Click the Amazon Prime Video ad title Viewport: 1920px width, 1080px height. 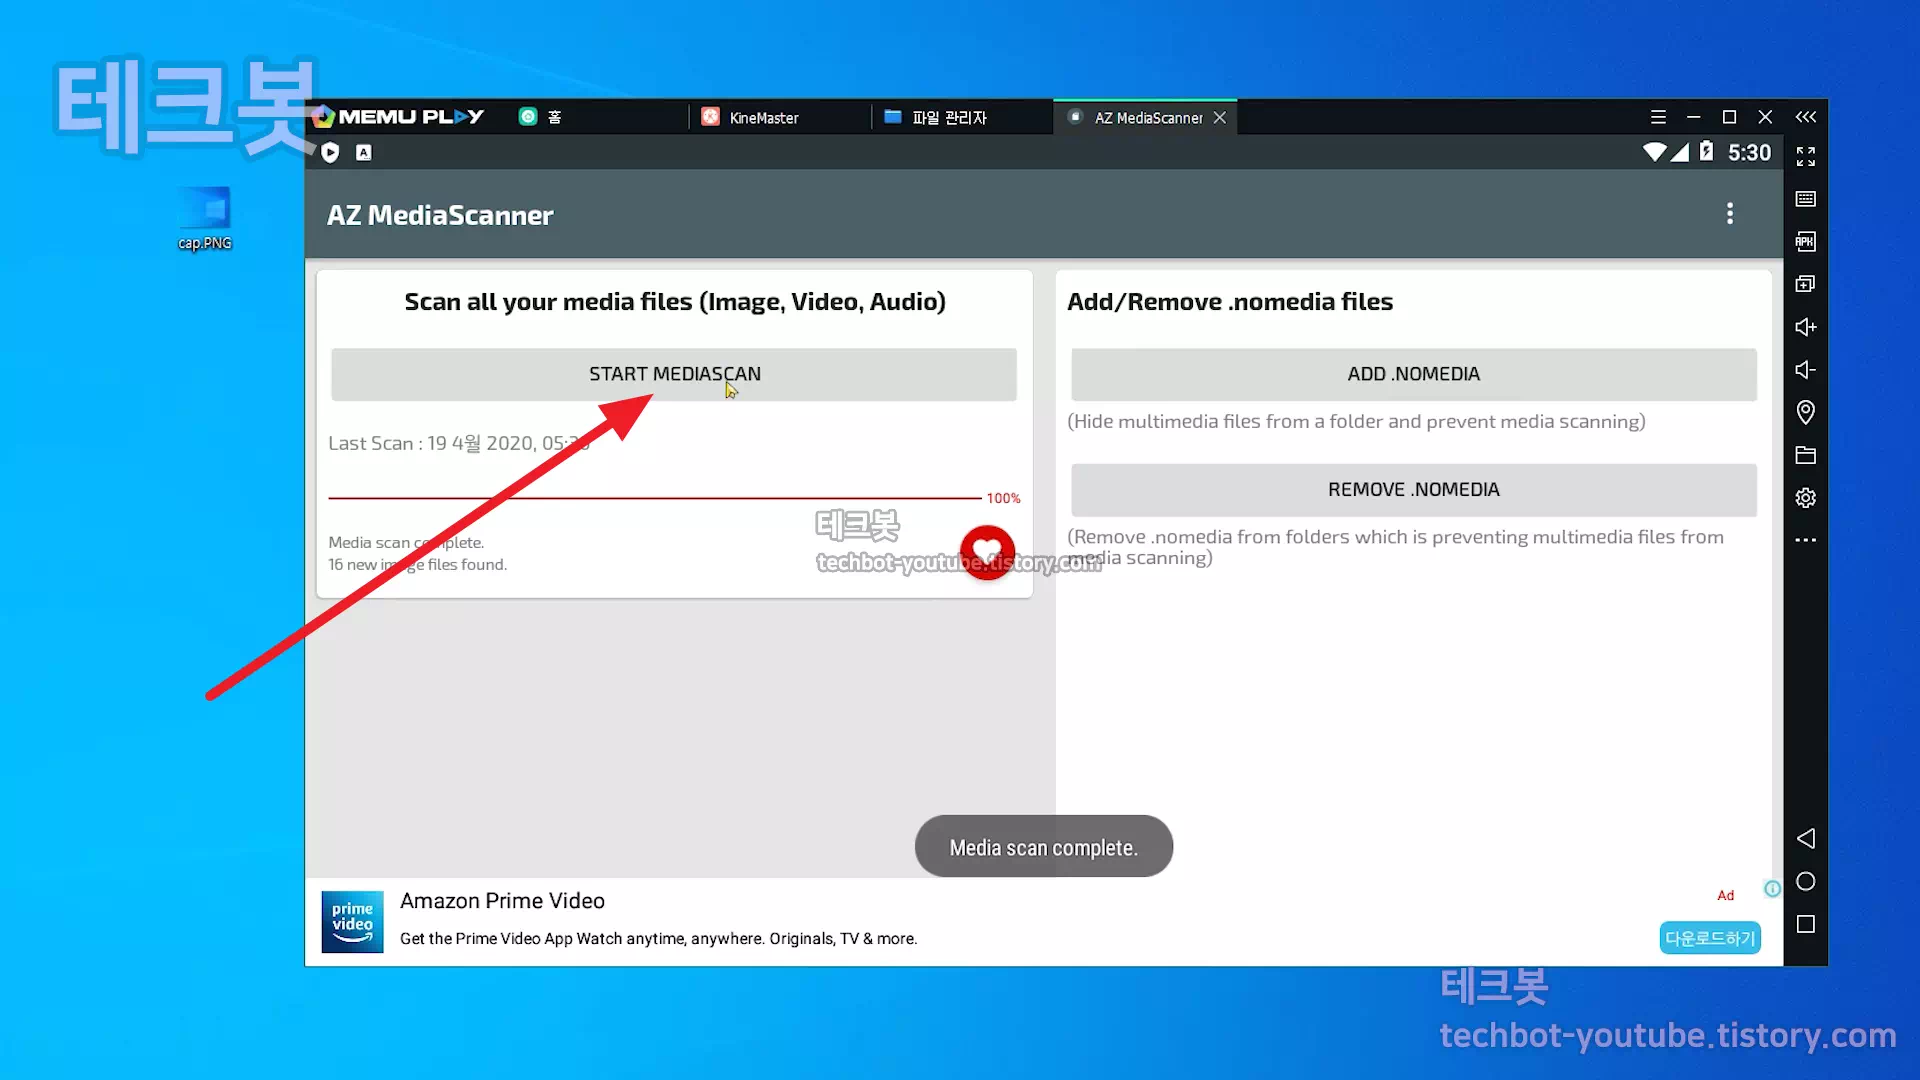click(x=502, y=901)
